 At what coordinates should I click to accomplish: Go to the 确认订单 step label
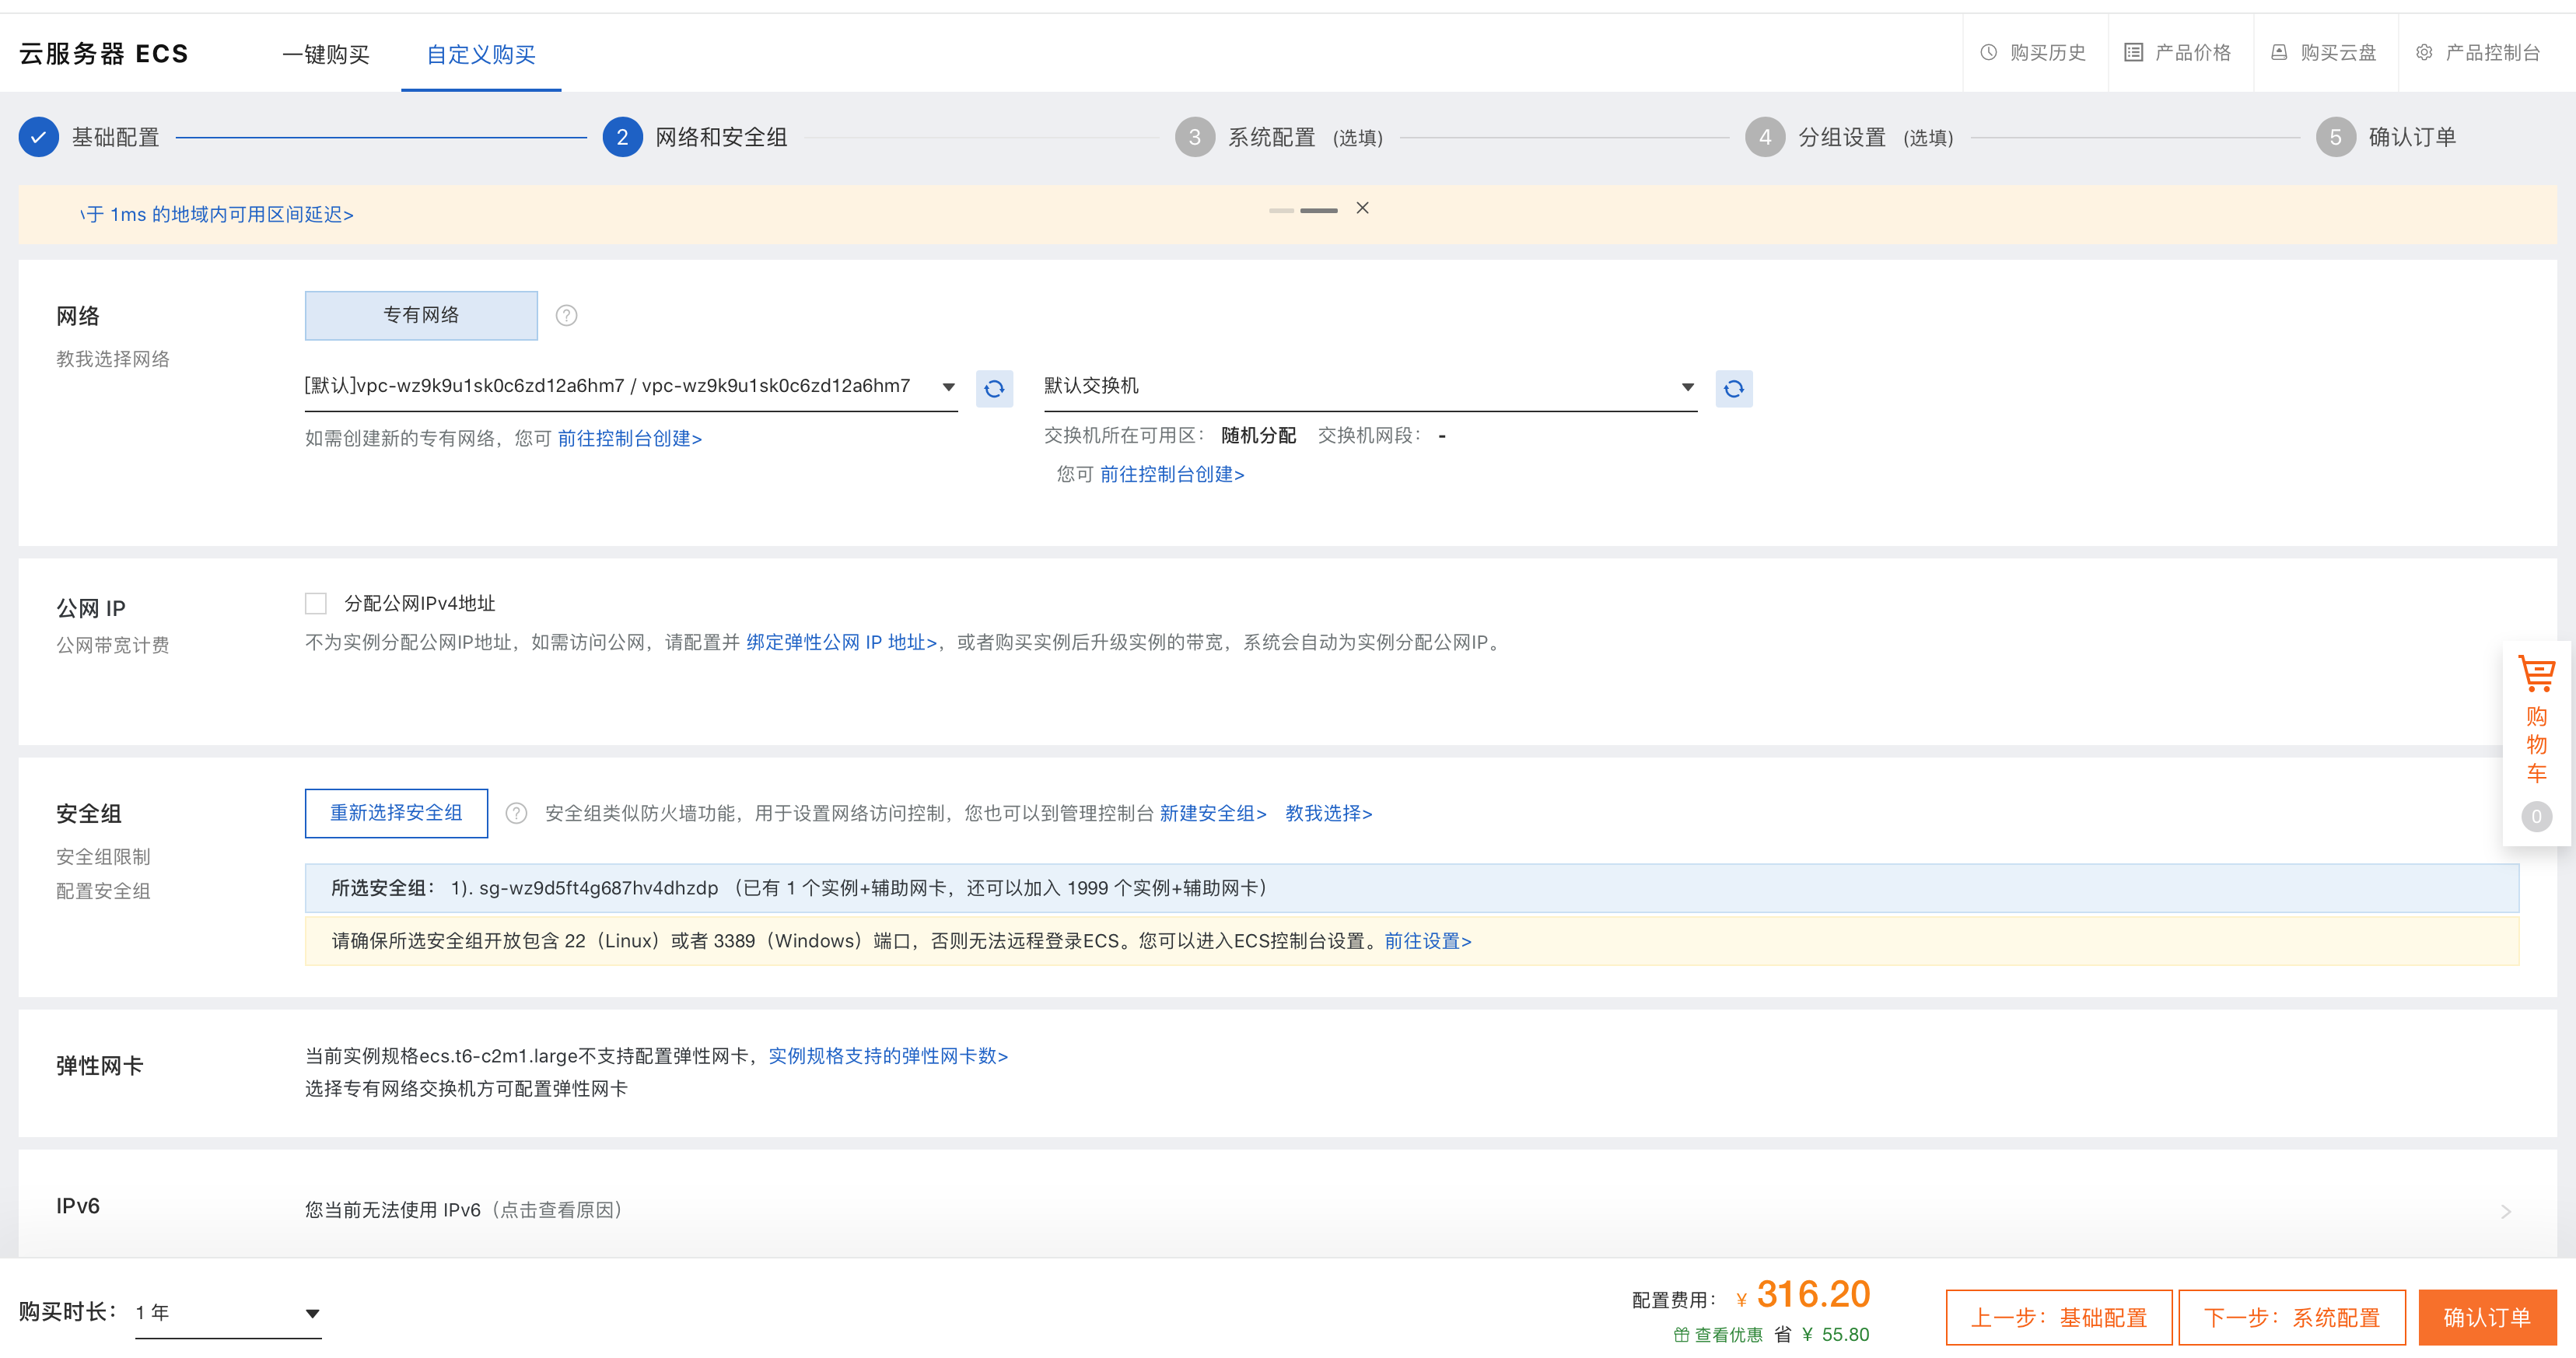[x=2412, y=137]
